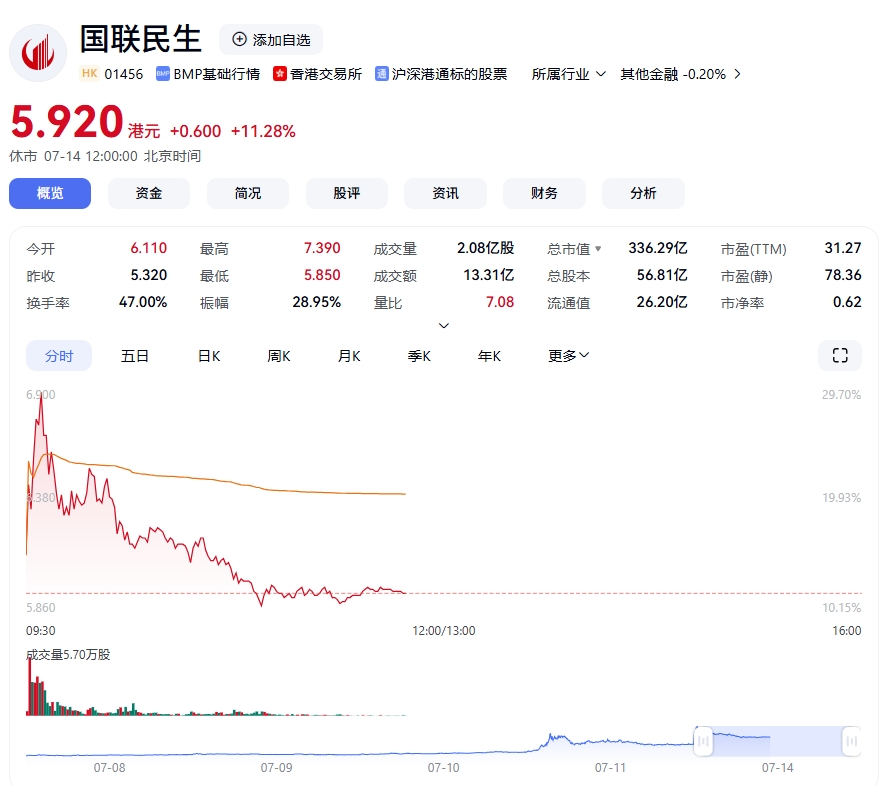Screen dimensions: 879x785
Task: Select the 日K chart view
Action: coord(209,355)
